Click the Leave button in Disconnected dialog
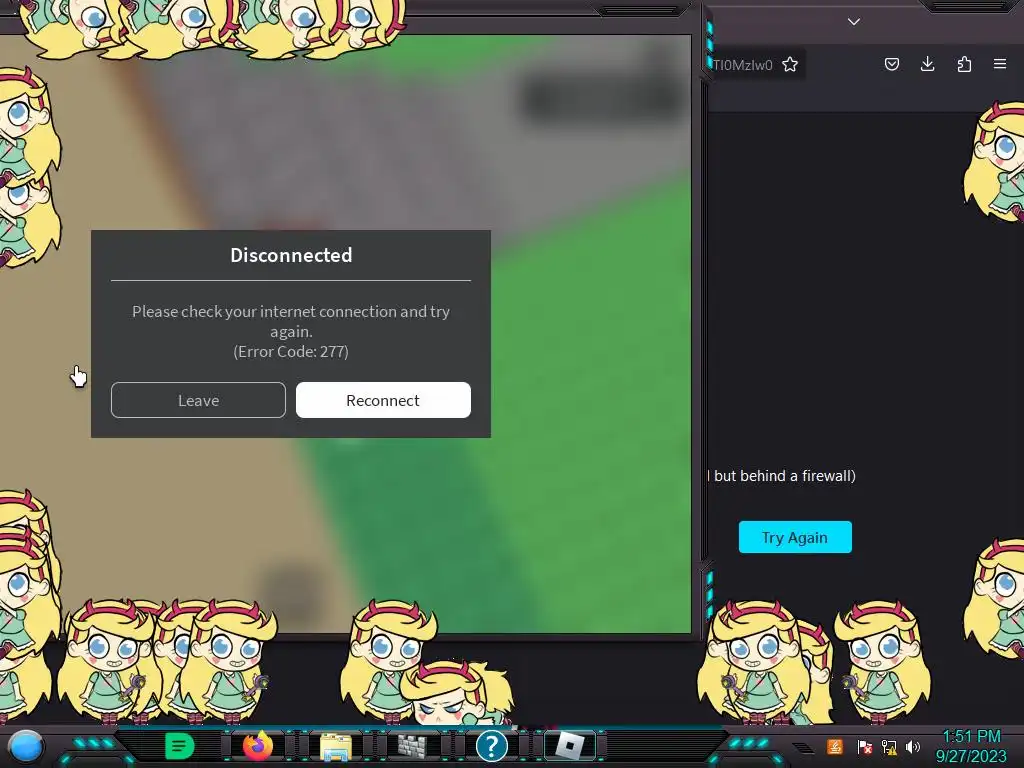Image resolution: width=1024 pixels, height=768 pixels. pos(199,400)
